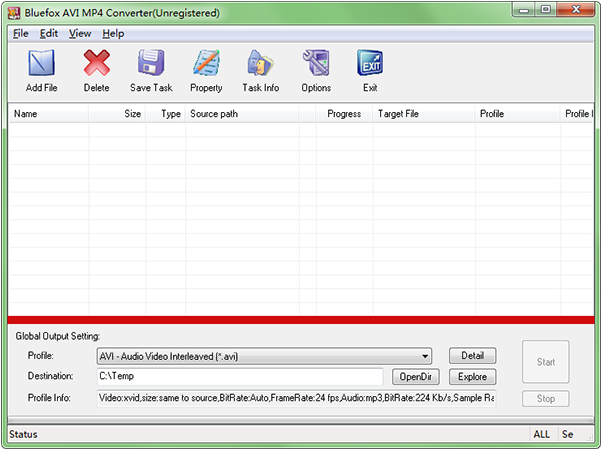Viewport: 601px width, 449px height.
Task: Open the Property toolbar icon
Action: coord(206,62)
